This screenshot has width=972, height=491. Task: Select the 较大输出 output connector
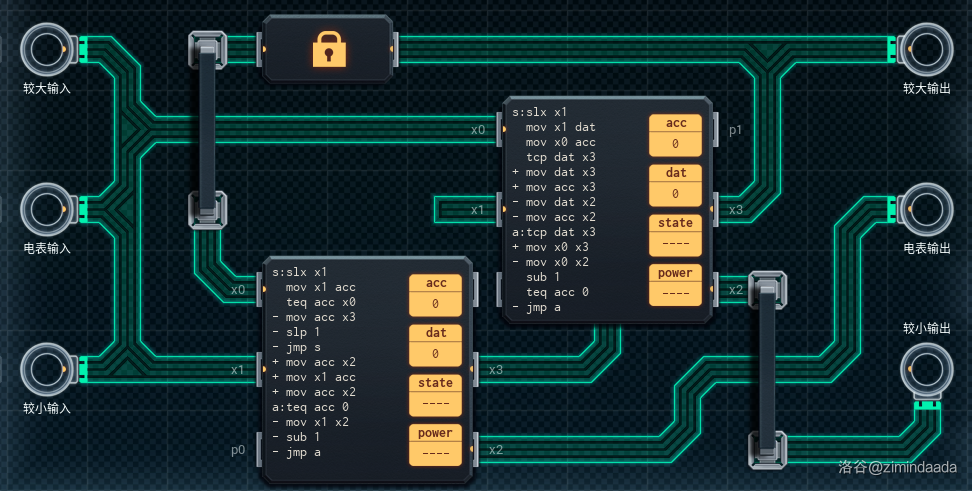click(x=926, y=48)
